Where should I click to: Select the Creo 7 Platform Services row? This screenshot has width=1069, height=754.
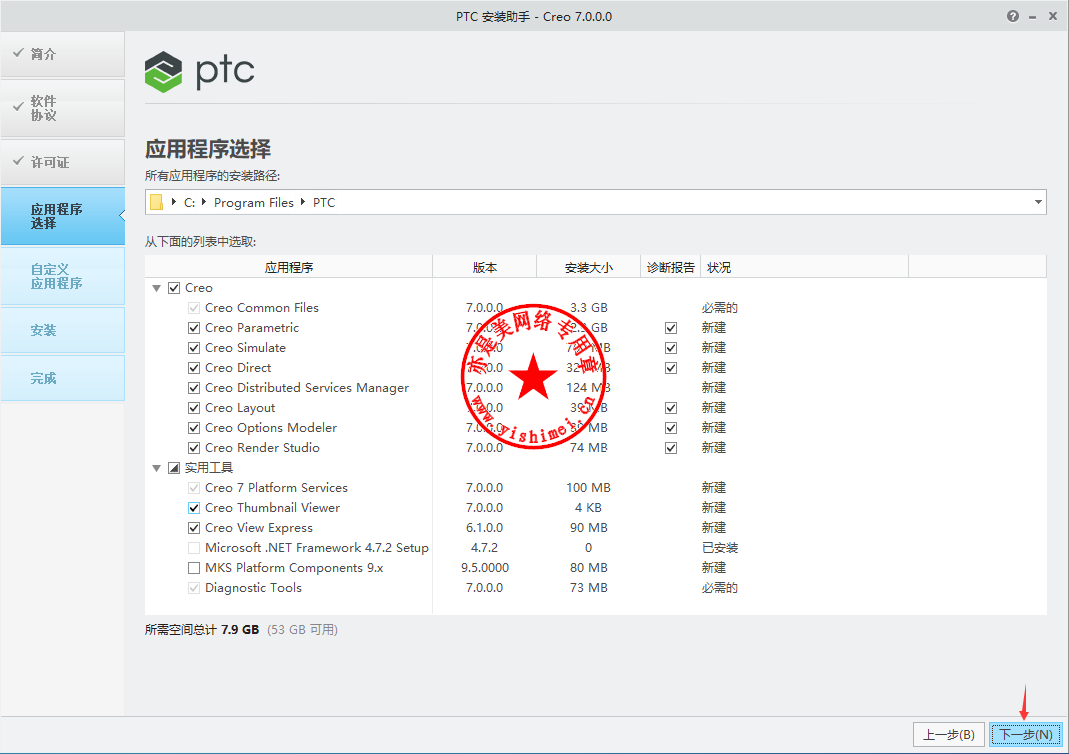(596, 488)
